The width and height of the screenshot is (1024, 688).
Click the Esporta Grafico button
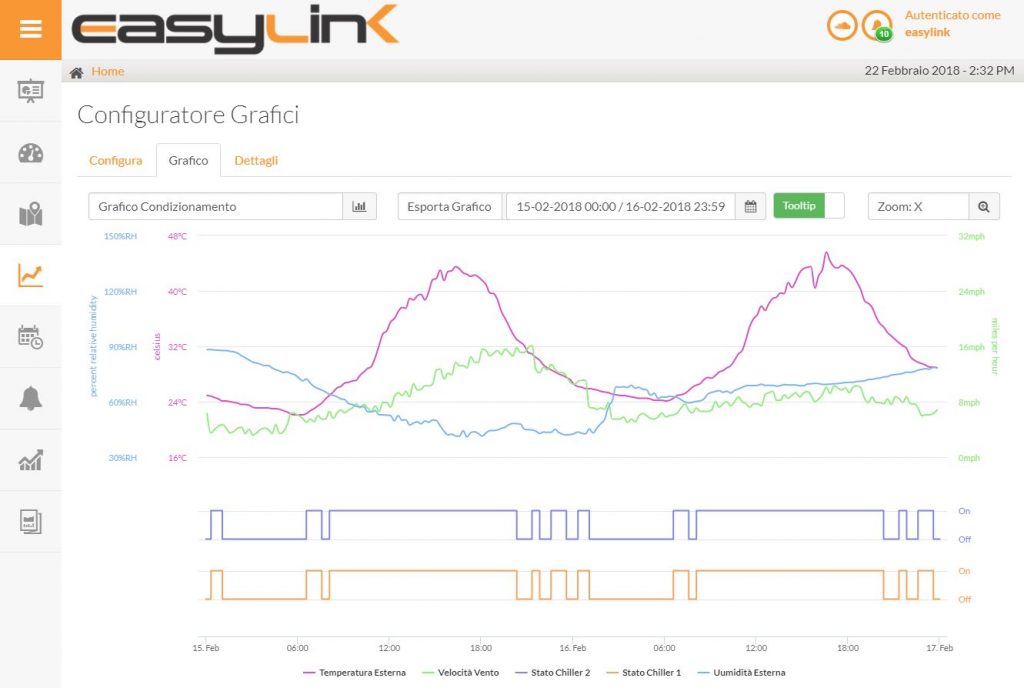click(450, 205)
